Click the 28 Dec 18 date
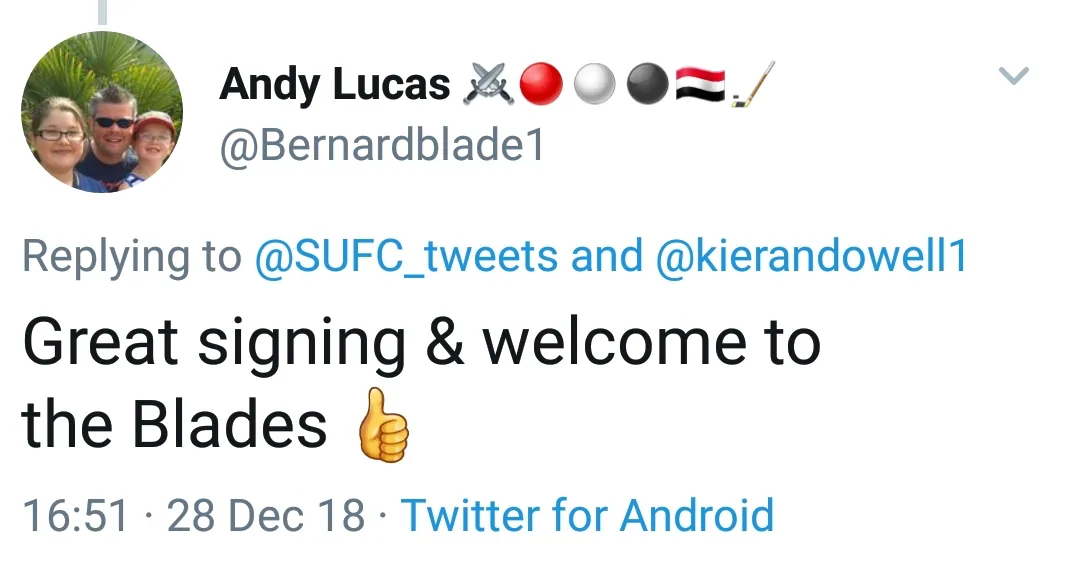The width and height of the screenshot is (1065, 569). coord(266,516)
